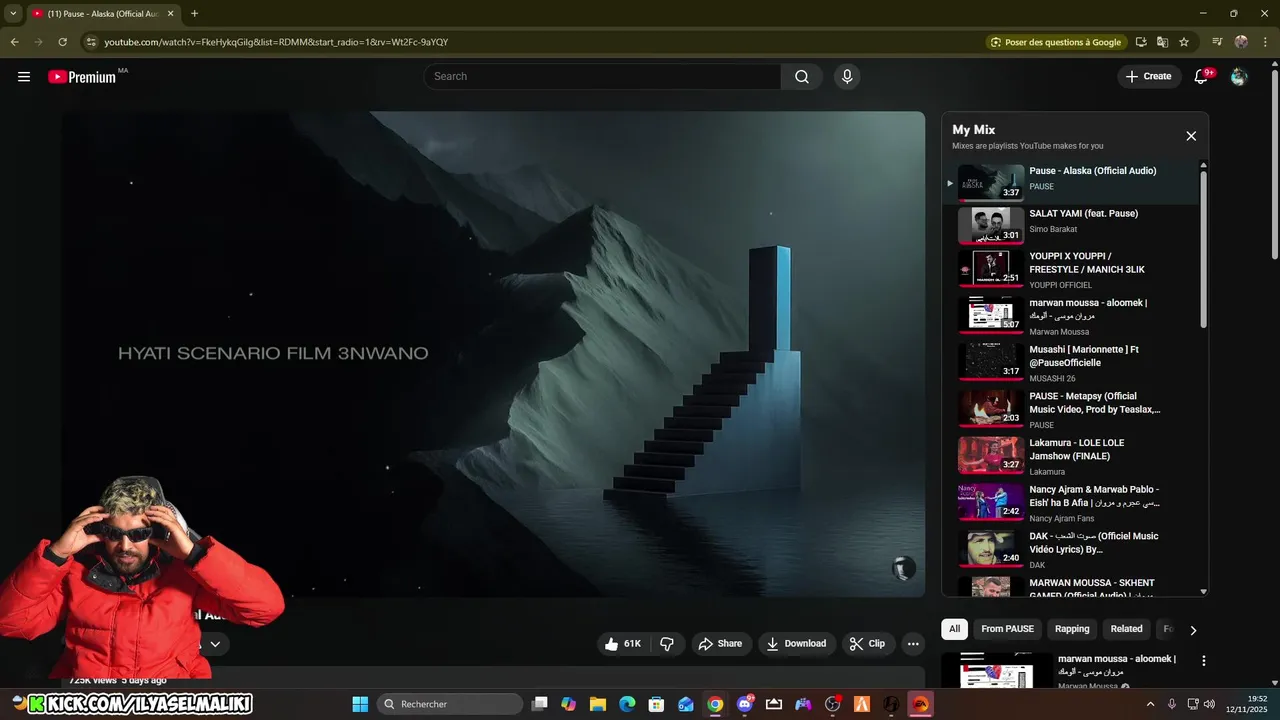Viewport: 1280px width, 720px height.
Task: Select the All filter chip
Action: pyautogui.click(x=955, y=629)
